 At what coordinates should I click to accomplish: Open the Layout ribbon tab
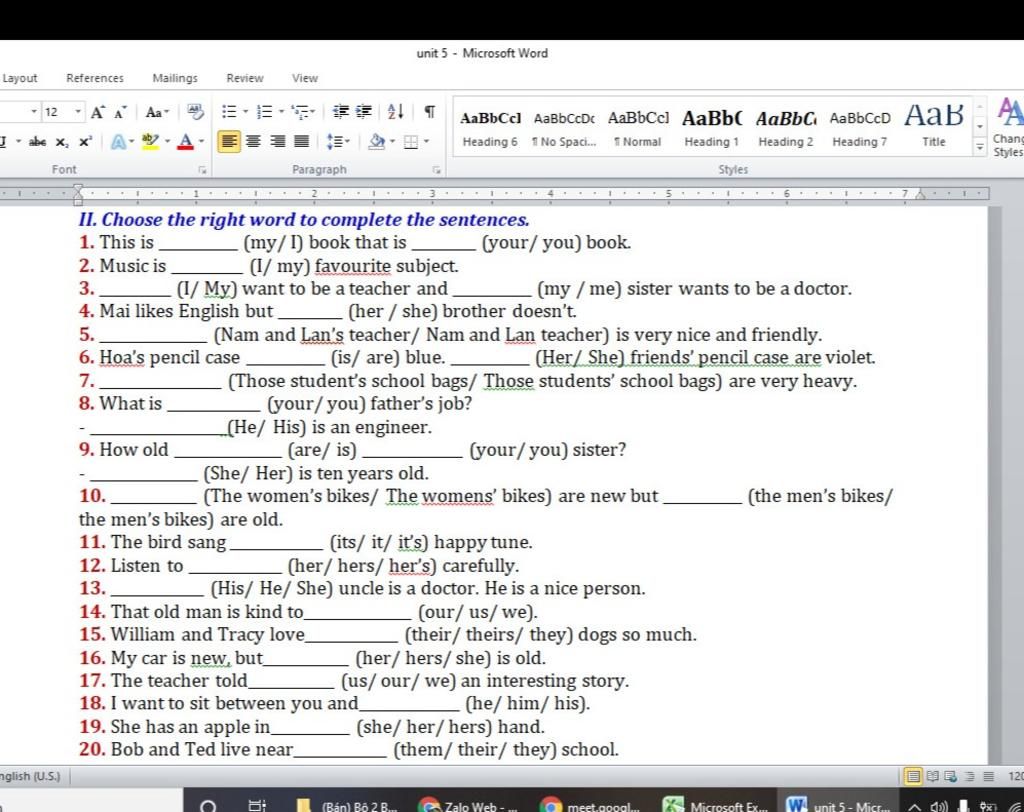click(x=20, y=78)
